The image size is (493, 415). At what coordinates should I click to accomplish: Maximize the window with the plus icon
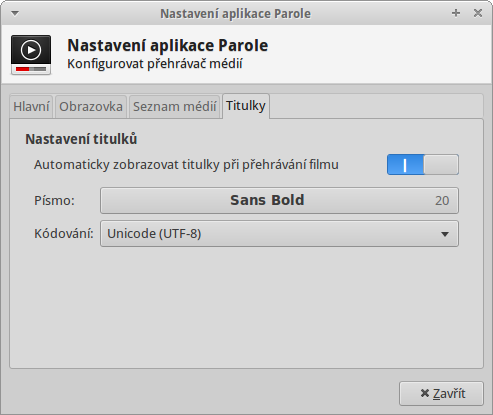point(456,13)
